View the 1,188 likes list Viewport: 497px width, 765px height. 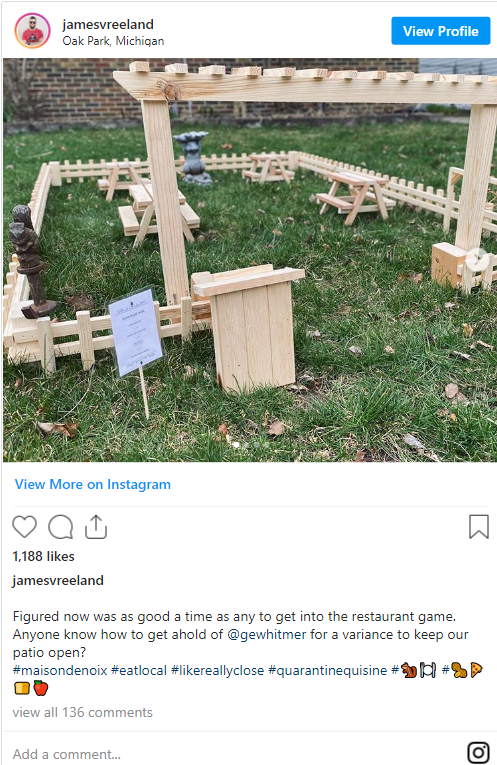43,556
